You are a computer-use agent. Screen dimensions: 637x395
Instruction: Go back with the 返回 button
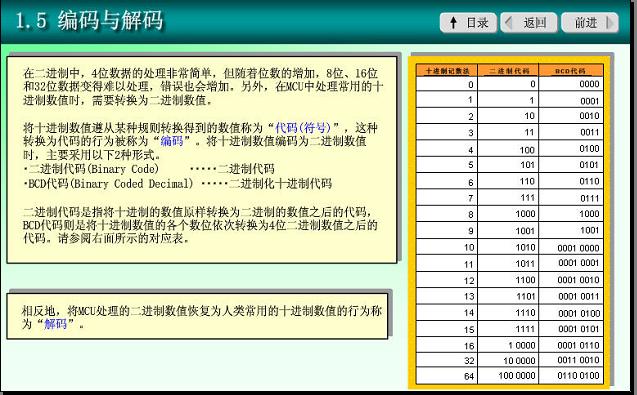(x=529, y=23)
